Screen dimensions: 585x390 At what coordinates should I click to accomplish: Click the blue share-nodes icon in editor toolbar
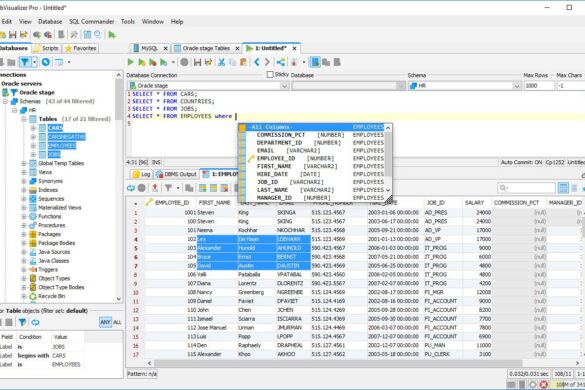pyautogui.click(x=281, y=62)
